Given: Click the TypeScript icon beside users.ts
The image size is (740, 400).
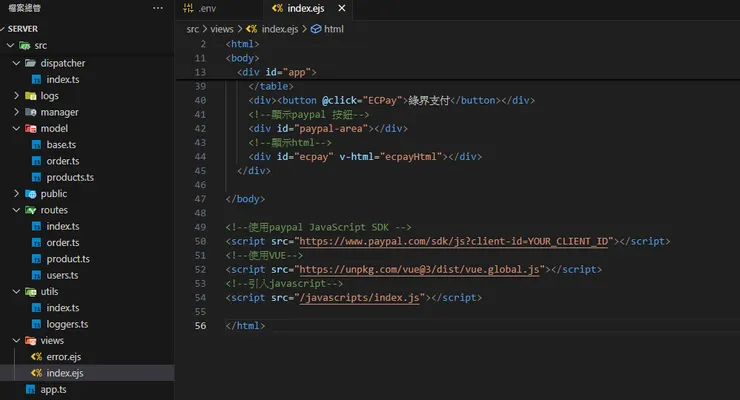Looking at the screenshot, I should pos(36,275).
